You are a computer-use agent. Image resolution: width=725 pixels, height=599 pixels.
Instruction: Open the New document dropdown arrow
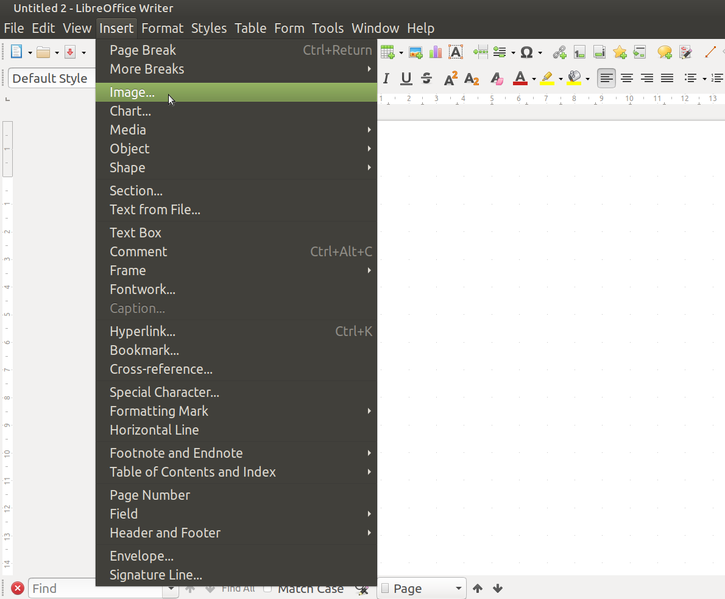[30, 53]
